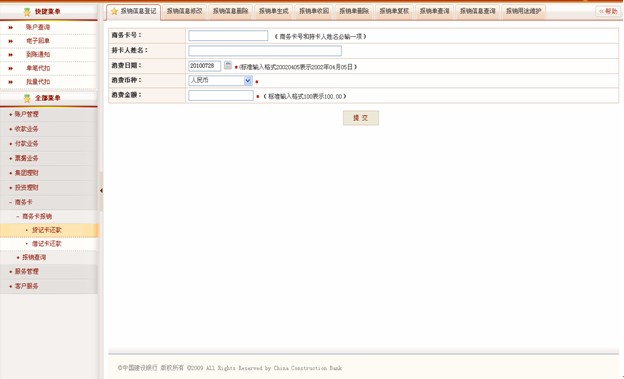This screenshot has height=379, width=624.
Task: Focus the 商务卡号 input field
Action: coord(228,36)
